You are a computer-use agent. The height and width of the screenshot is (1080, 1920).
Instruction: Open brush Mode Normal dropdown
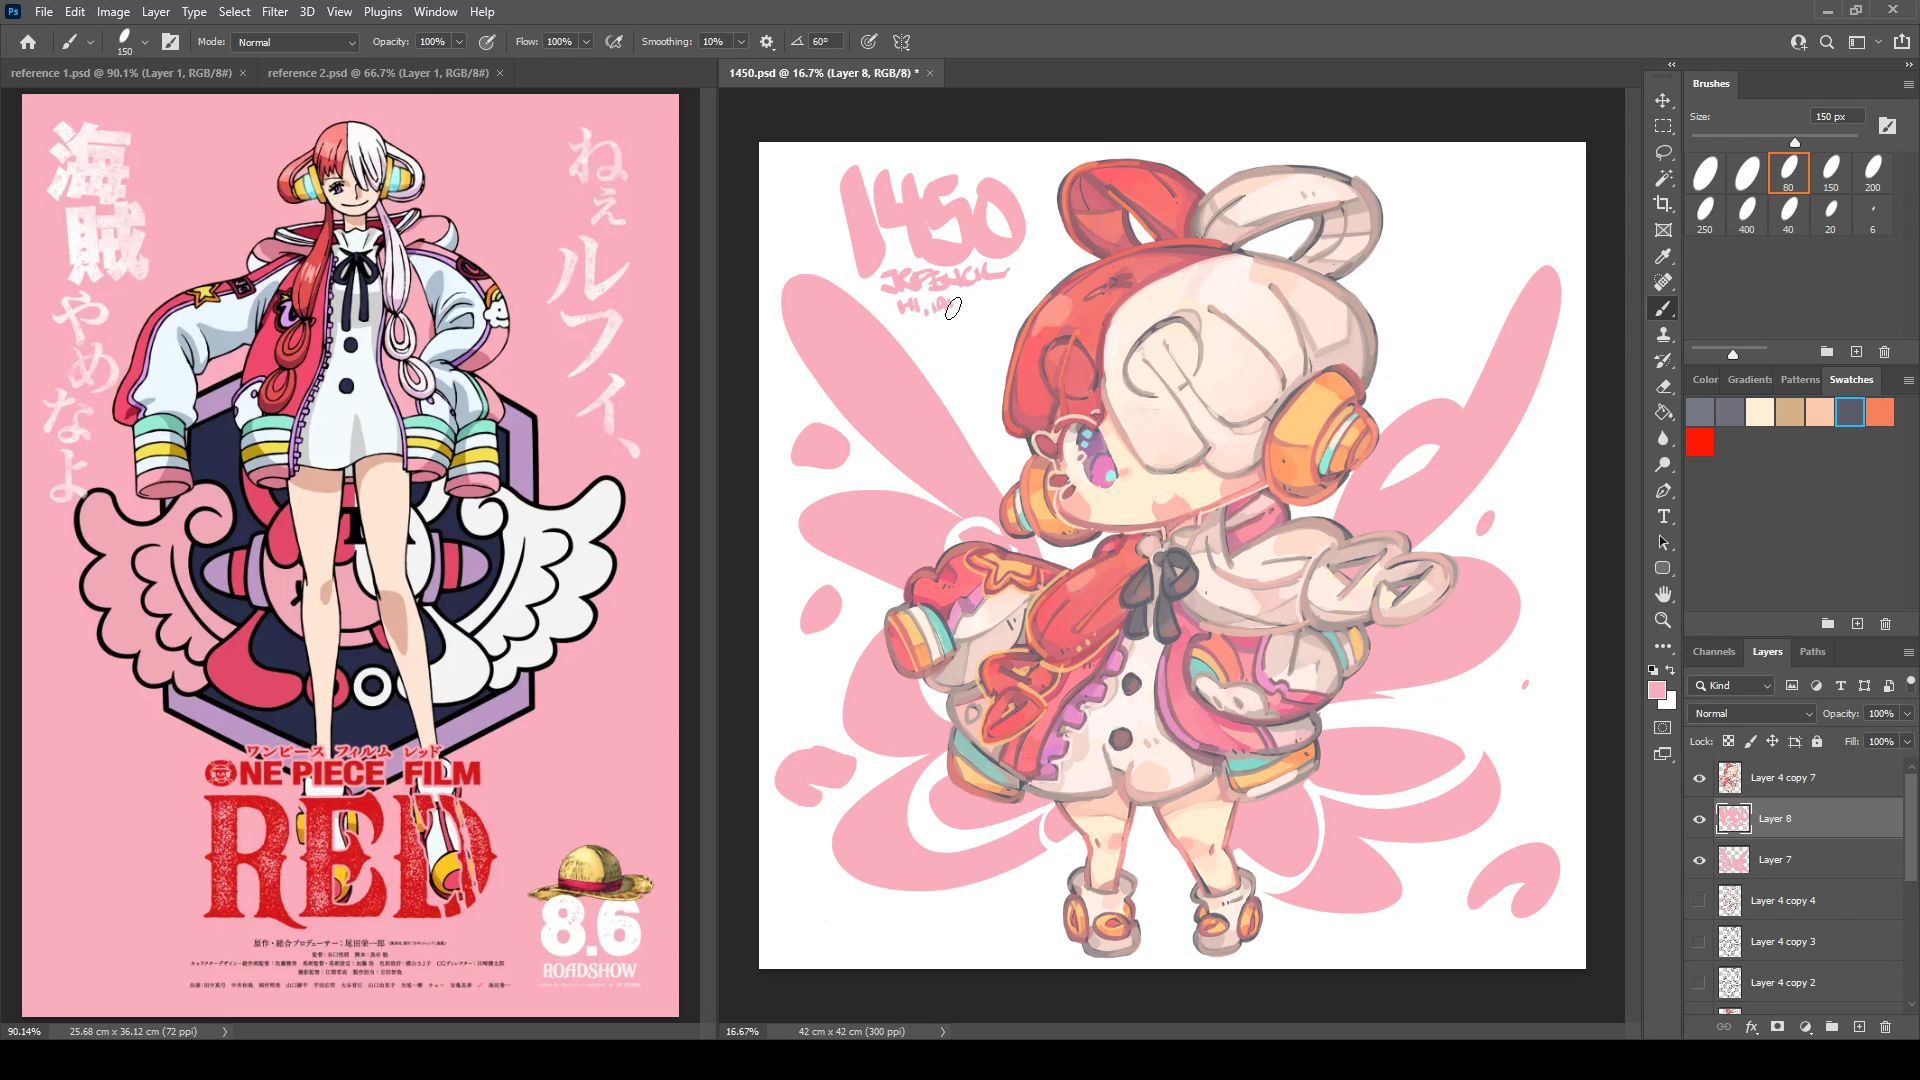(296, 42)
